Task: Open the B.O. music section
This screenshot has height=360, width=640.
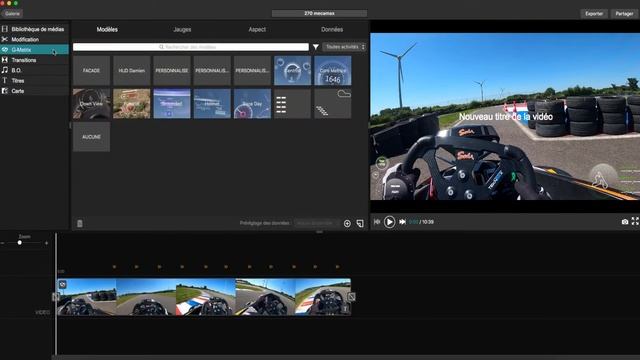Action: tap(34, 70)
